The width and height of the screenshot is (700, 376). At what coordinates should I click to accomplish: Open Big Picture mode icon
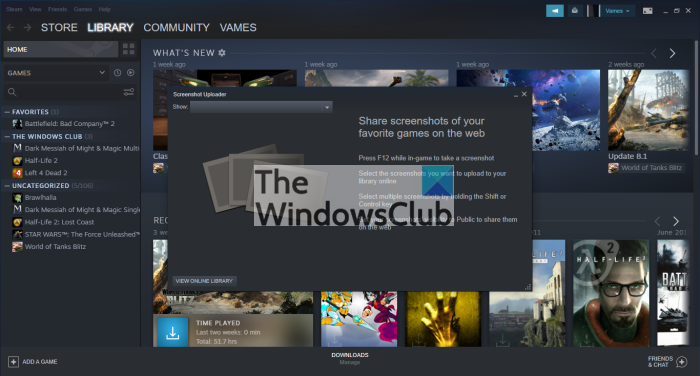pos(647,11)
